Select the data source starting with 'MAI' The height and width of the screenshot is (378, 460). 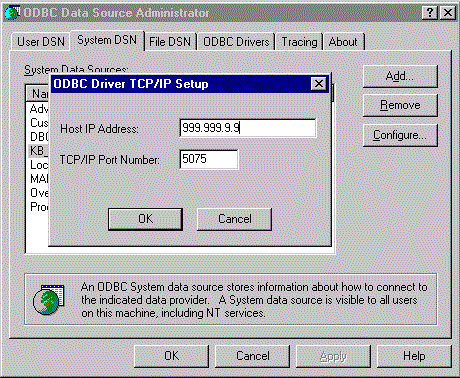(x=39, y=179)
